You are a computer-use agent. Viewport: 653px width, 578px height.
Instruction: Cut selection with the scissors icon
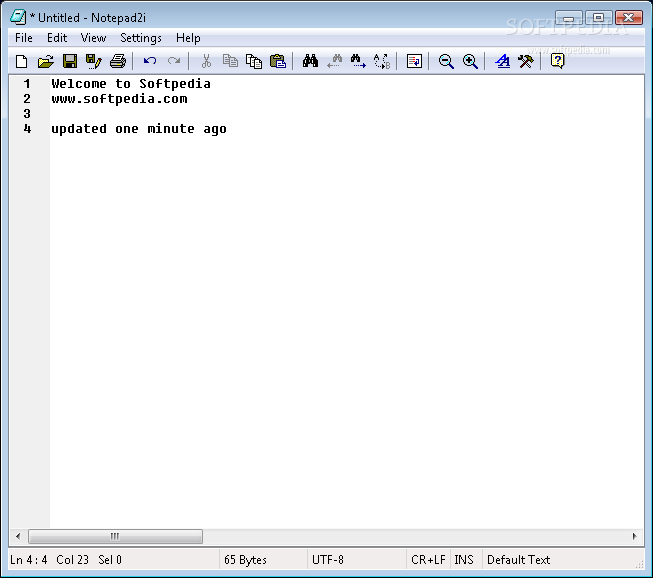point(206,62)
